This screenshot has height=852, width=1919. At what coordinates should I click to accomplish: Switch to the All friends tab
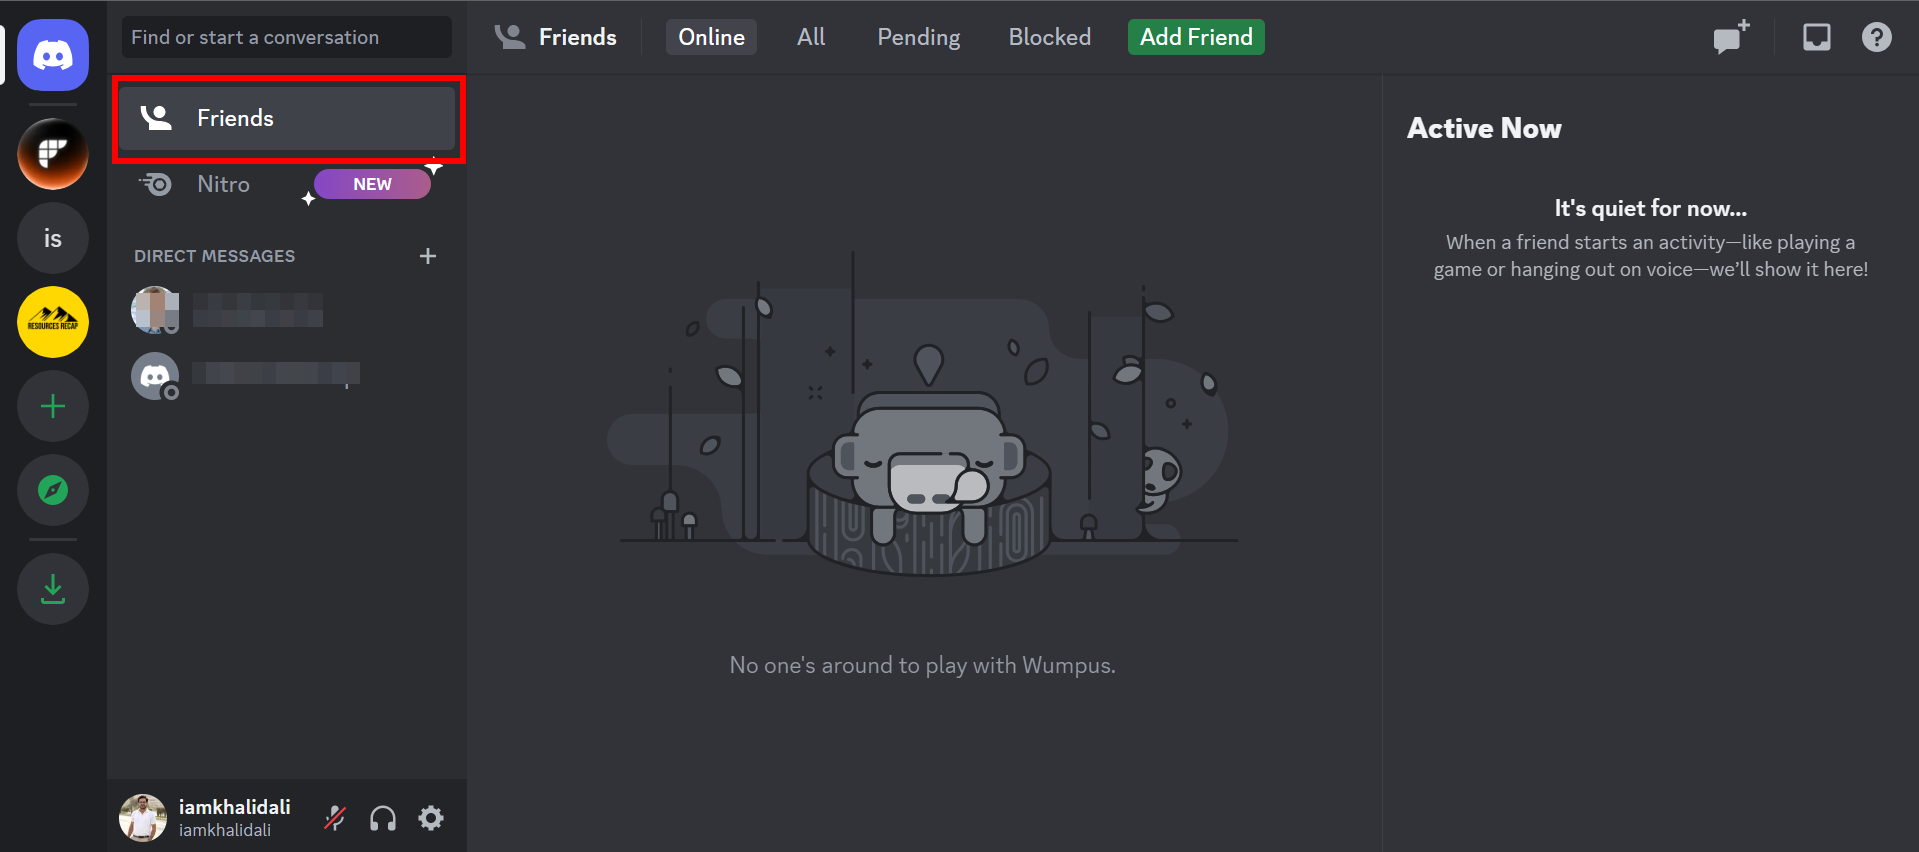pos(811,37)
